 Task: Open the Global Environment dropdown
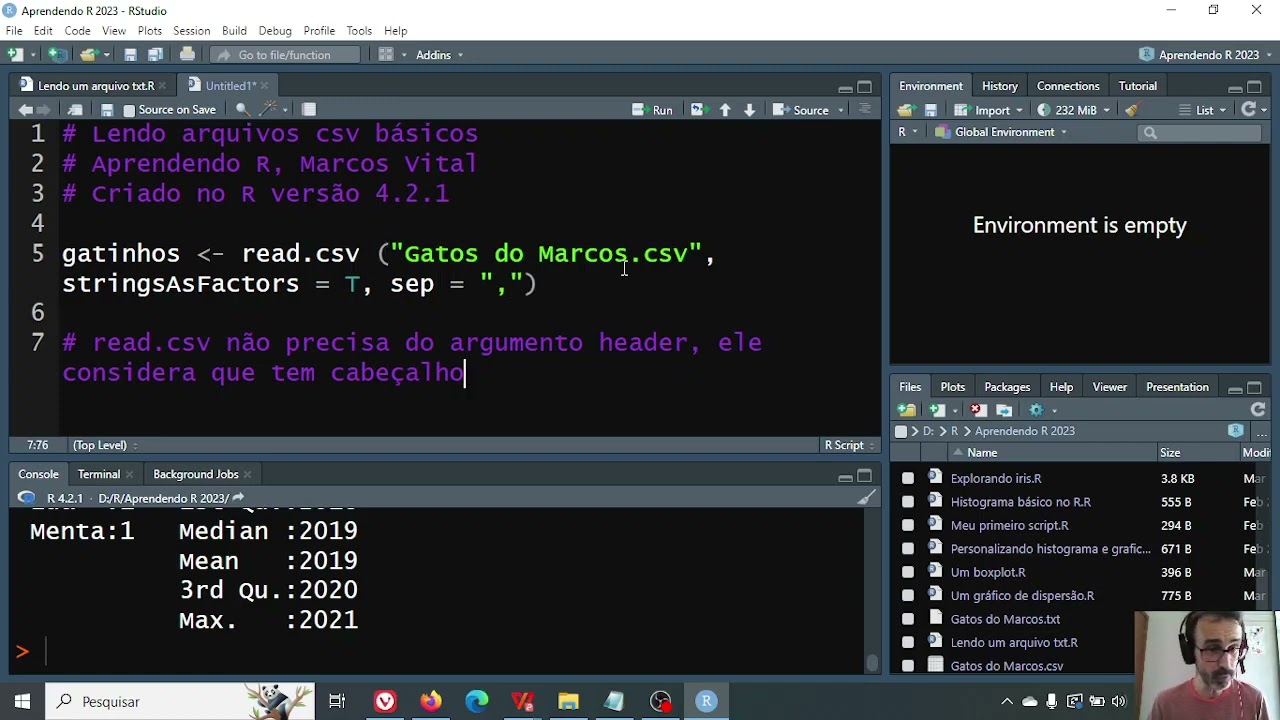click(1002, 132)
